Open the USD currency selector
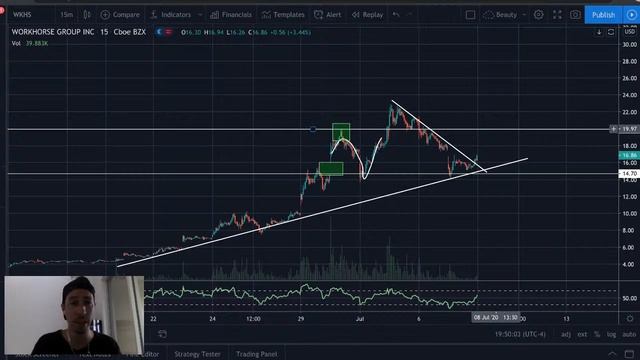The width and height of the screenshot is (640, 360). click(x=629, y=32)
